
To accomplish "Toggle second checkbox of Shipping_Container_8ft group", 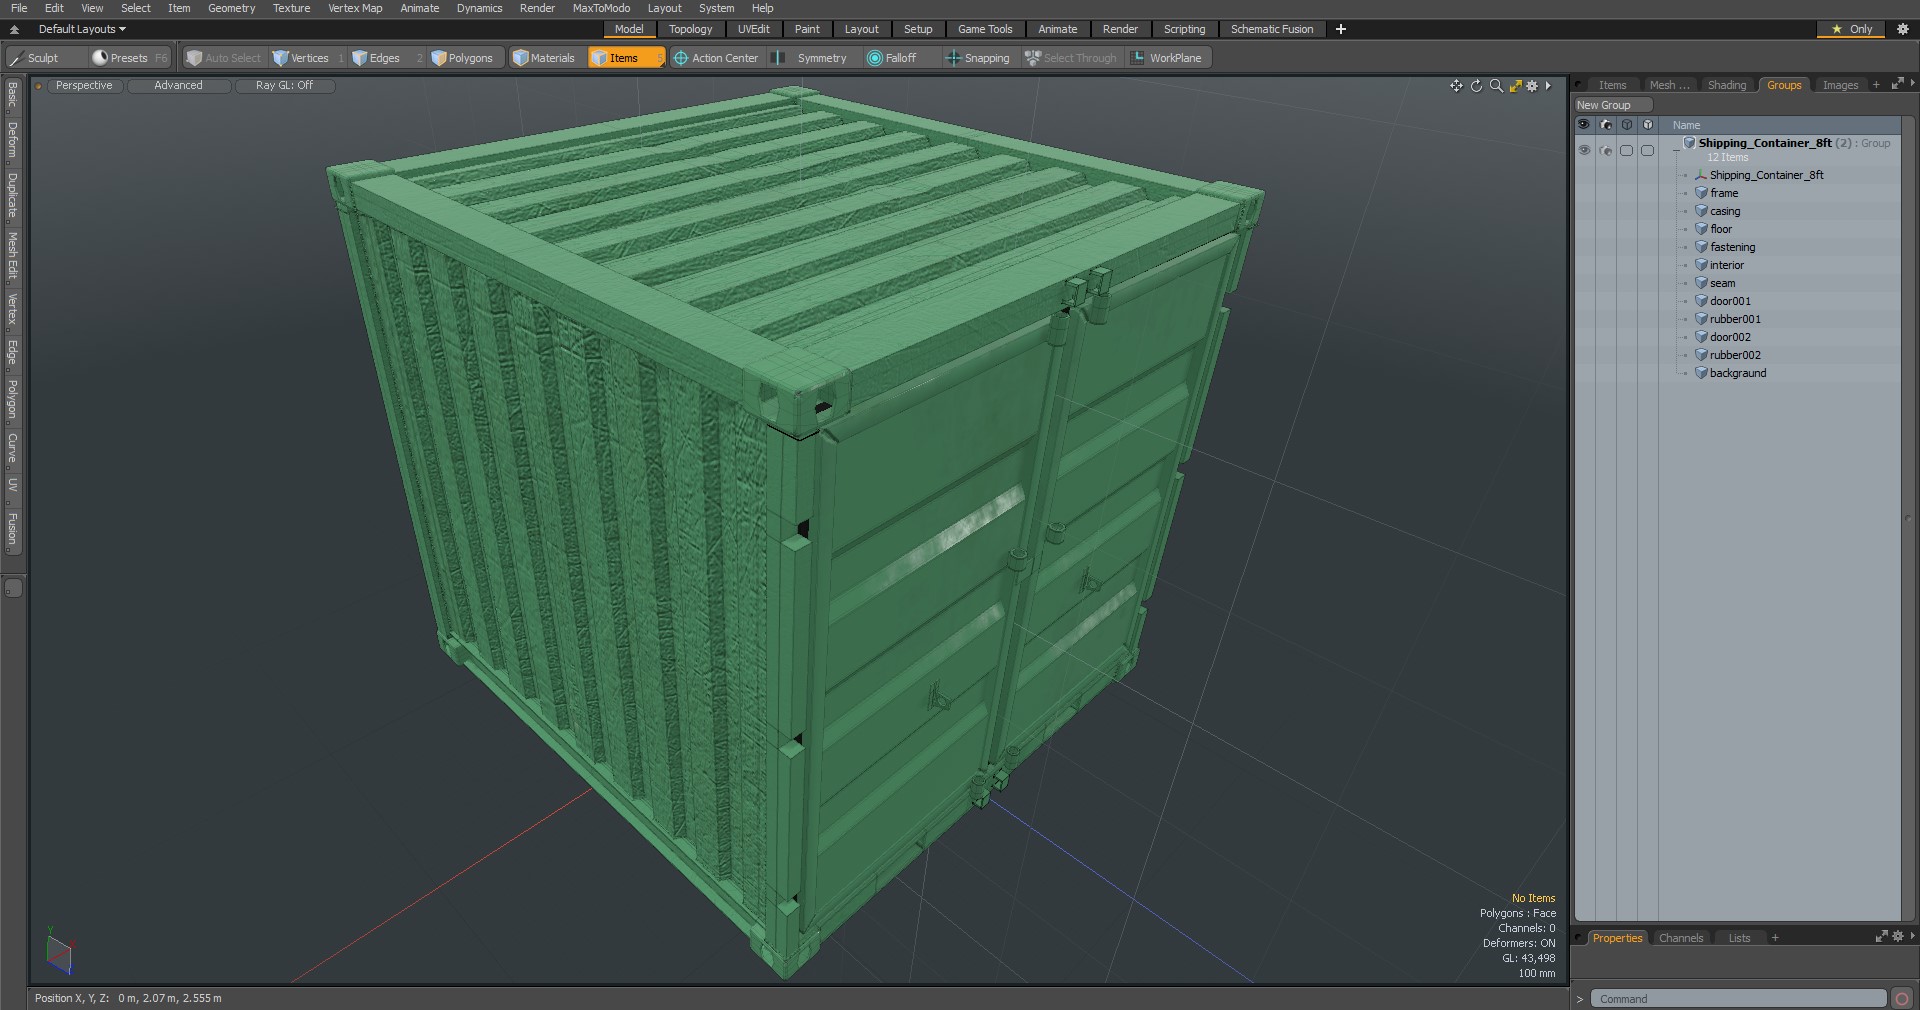I will click(x=1648, y=150).
